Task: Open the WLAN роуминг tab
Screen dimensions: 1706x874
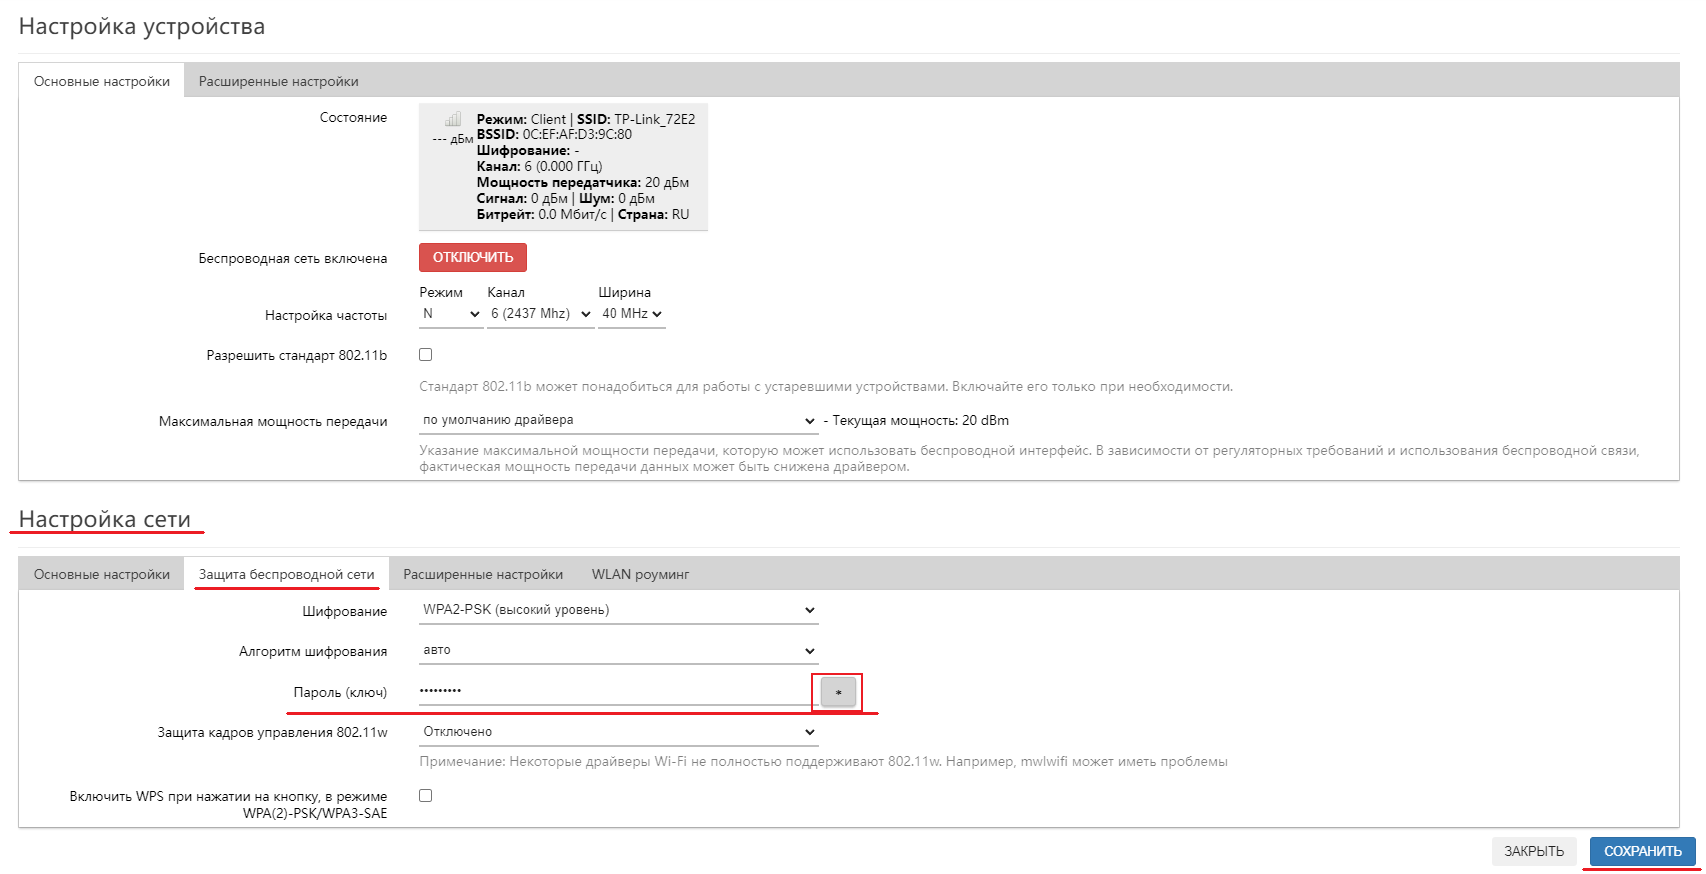Action: [x=640, y=574]
